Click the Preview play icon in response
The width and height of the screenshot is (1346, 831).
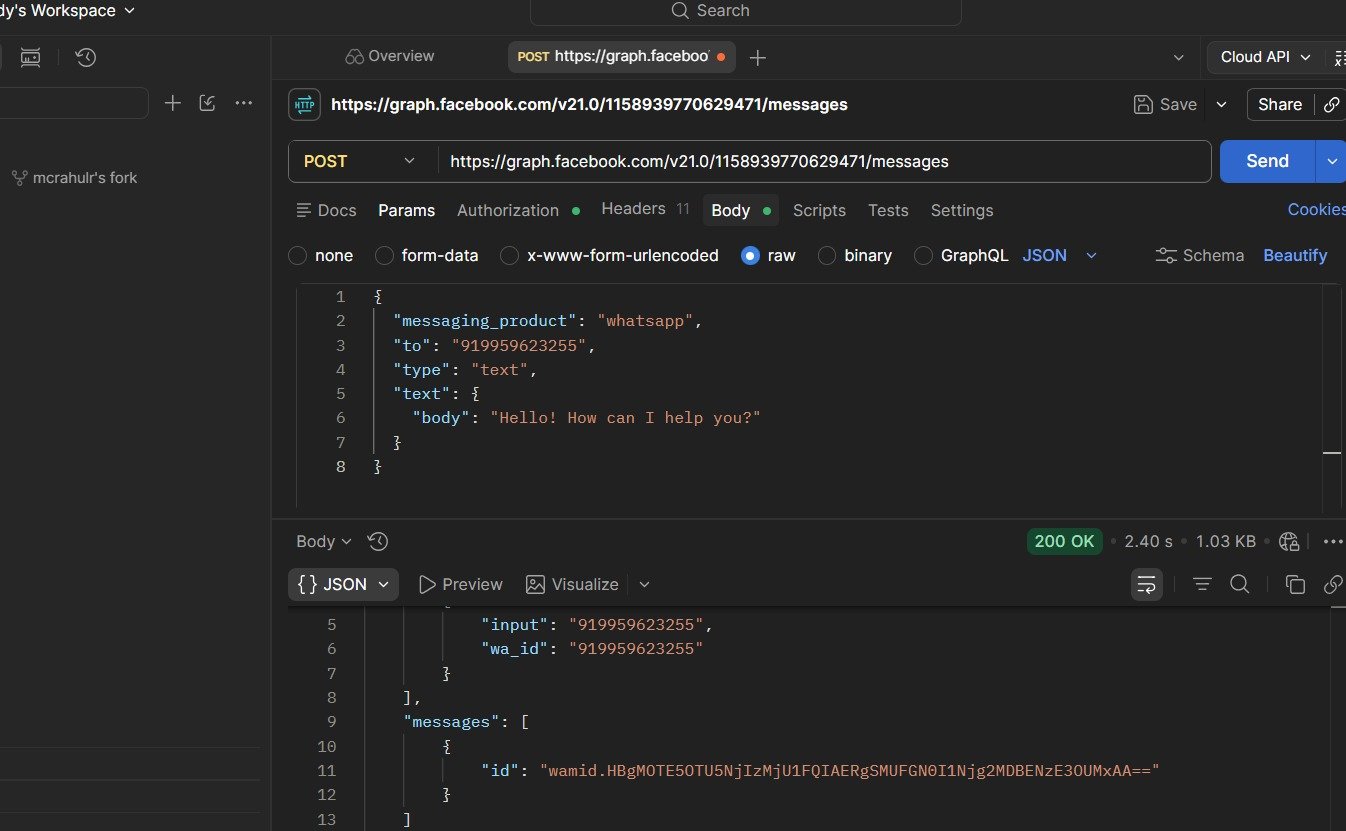pos(427,584)
